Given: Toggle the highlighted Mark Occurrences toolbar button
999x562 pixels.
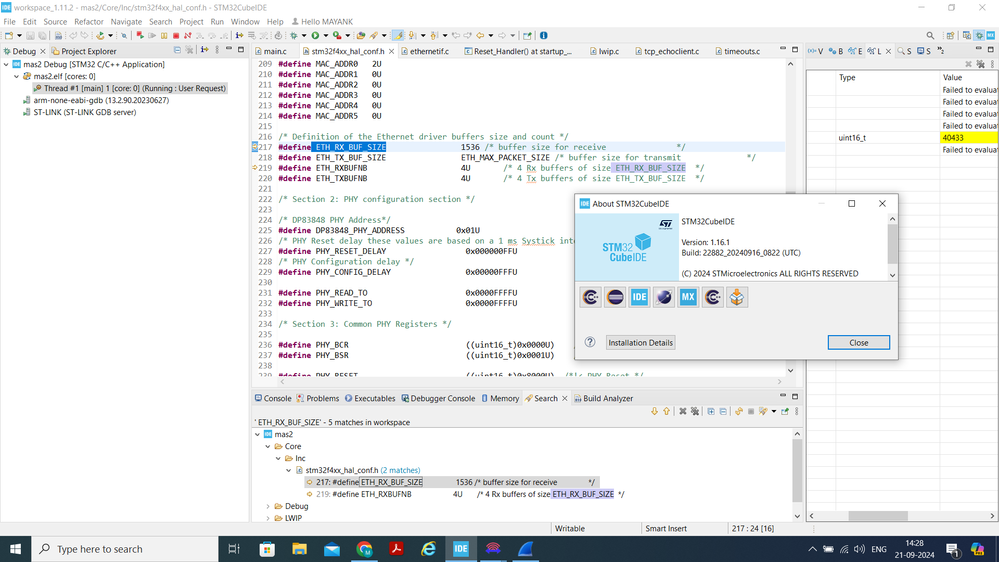Looking at the screenshot, I should coord(398,36).
